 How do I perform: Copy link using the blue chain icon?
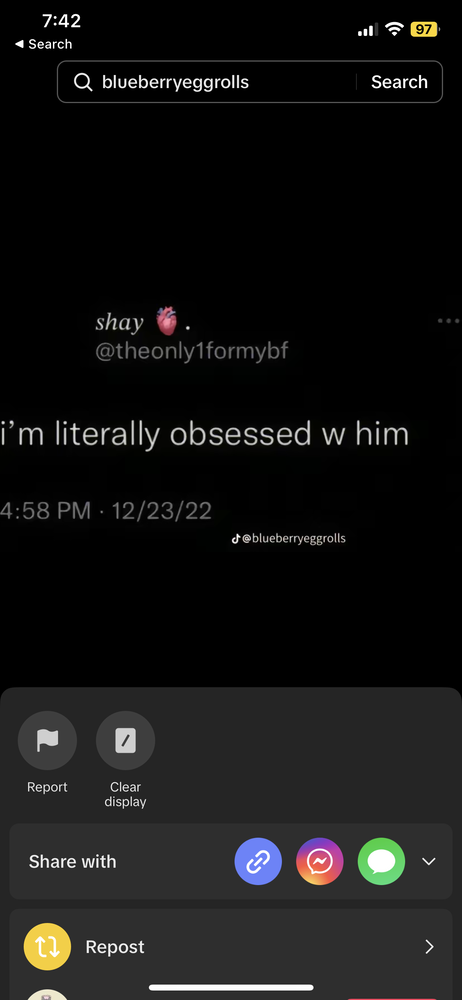(x=258, y=862)
